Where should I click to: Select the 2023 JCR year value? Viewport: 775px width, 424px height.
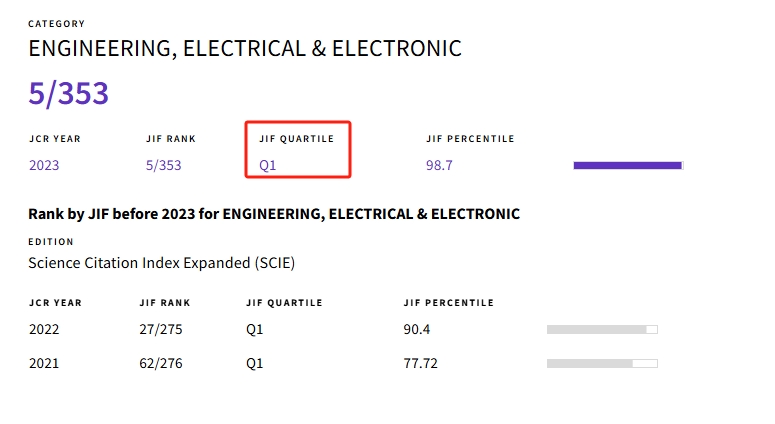tap(44, 165)
